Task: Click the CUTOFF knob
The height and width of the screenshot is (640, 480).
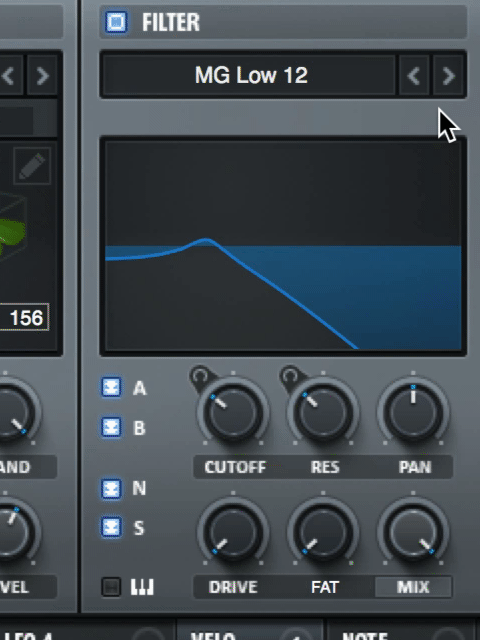Action: tap(233, 412)
